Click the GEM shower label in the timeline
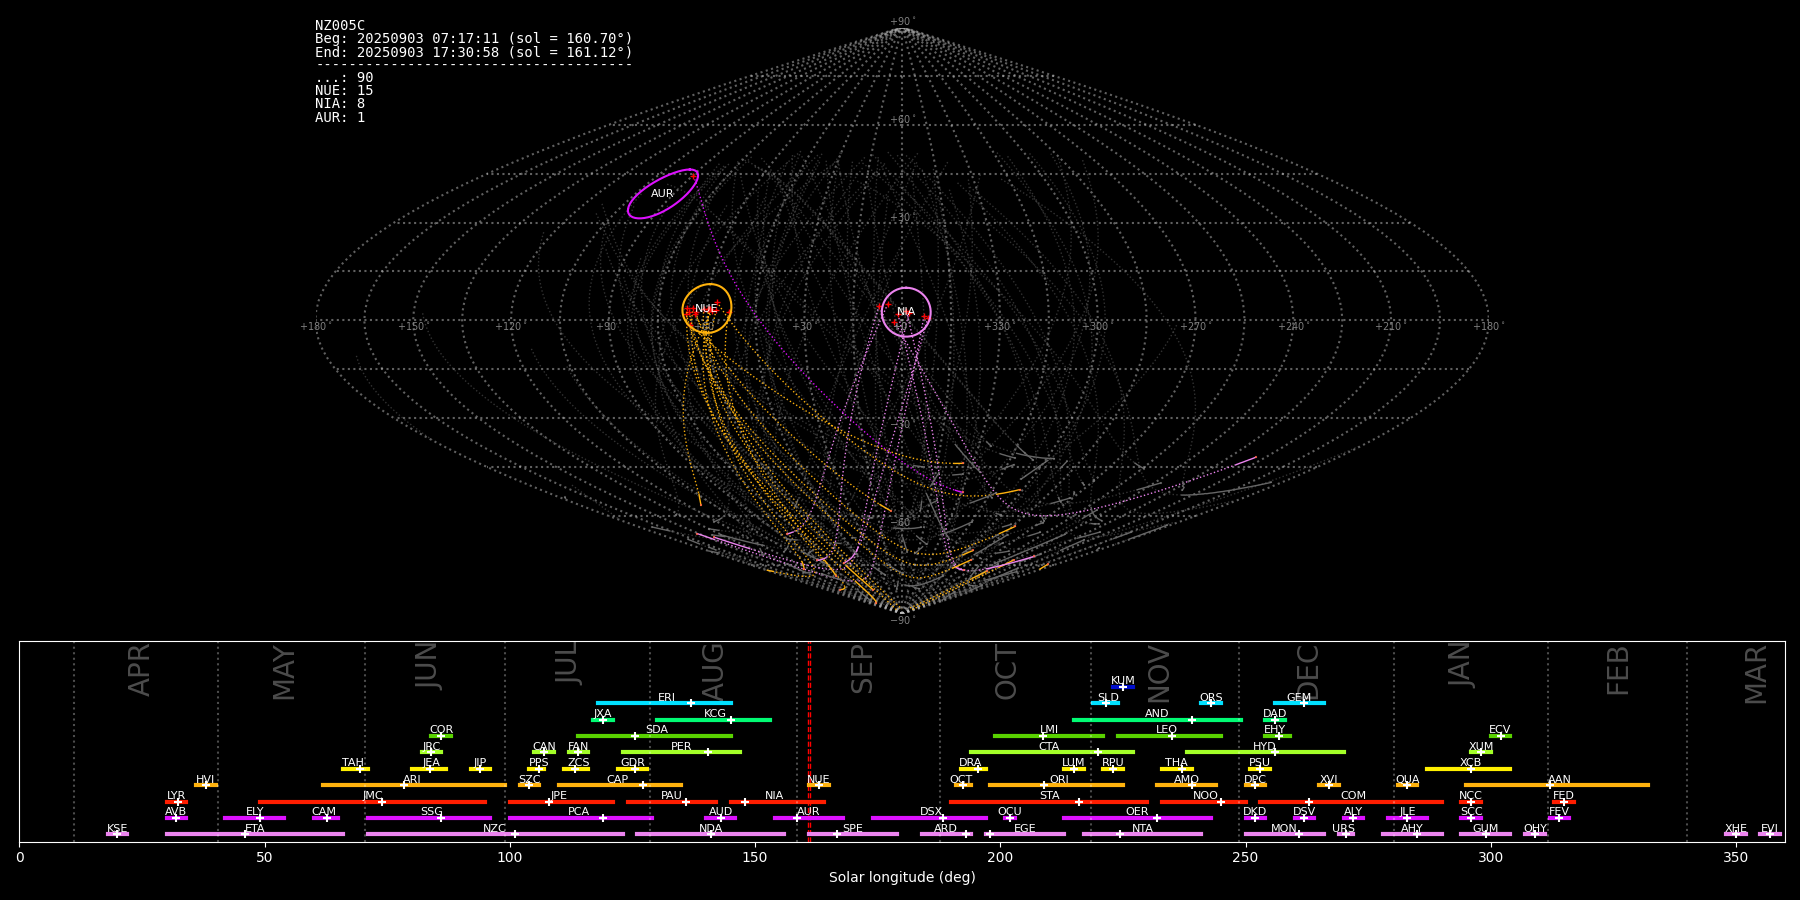 click(1299, 698)
